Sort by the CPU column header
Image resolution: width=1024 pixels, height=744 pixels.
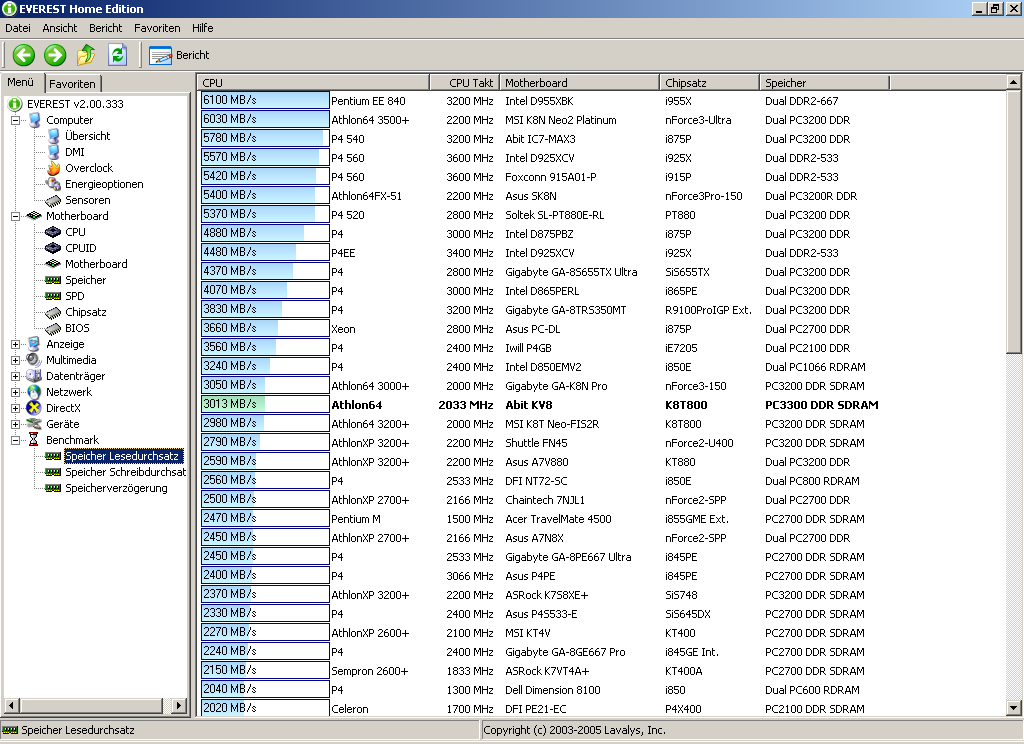[313, 83]
